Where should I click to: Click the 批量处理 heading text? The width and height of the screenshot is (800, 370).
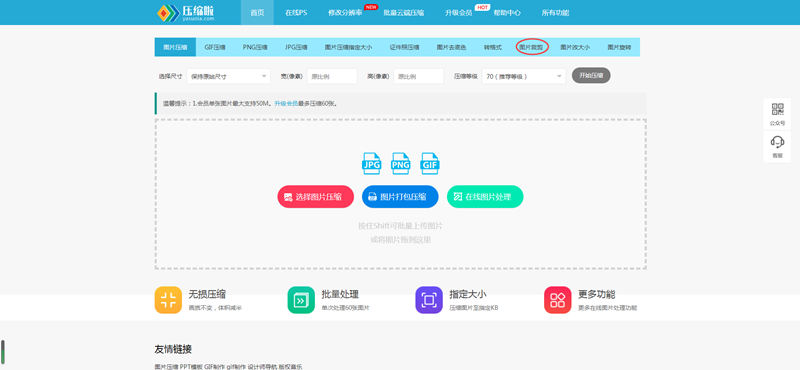coord(340,294)
